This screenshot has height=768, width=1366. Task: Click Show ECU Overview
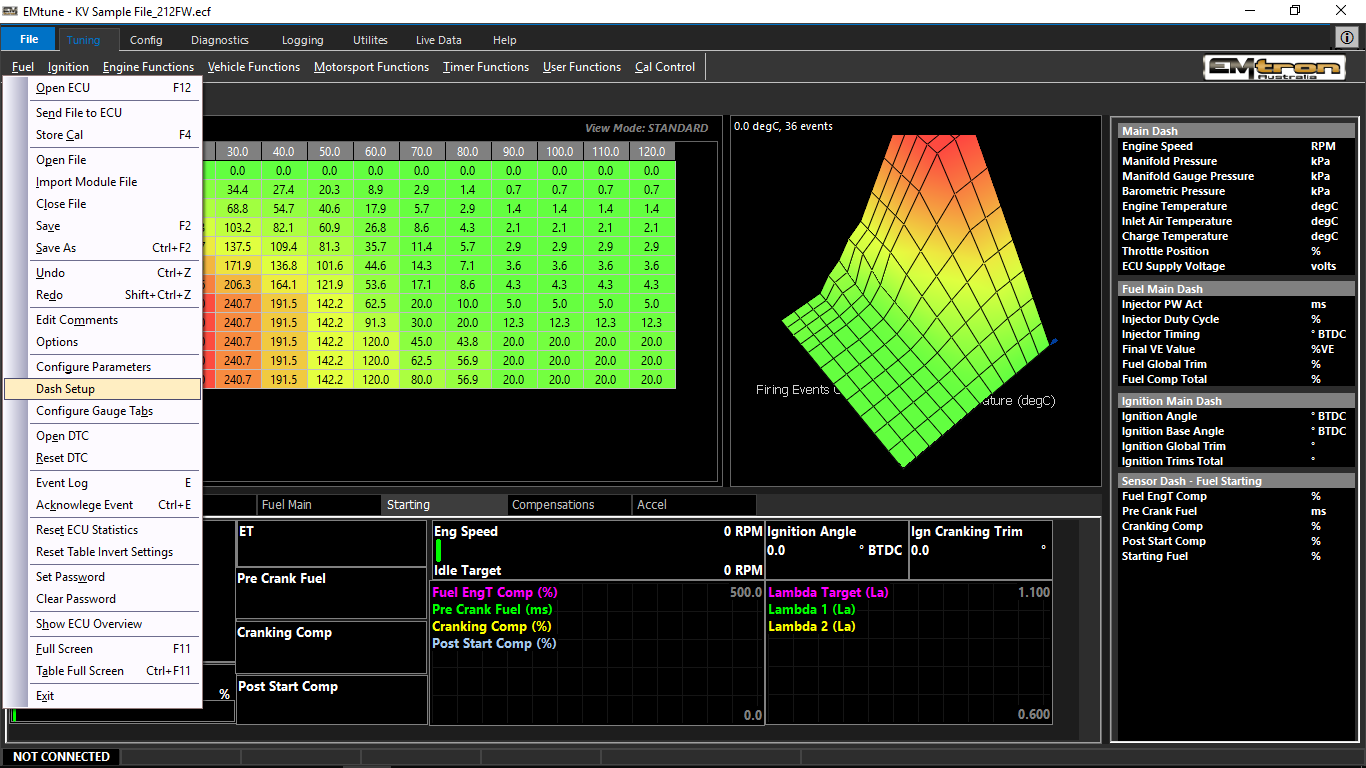(x=89, y=624)
